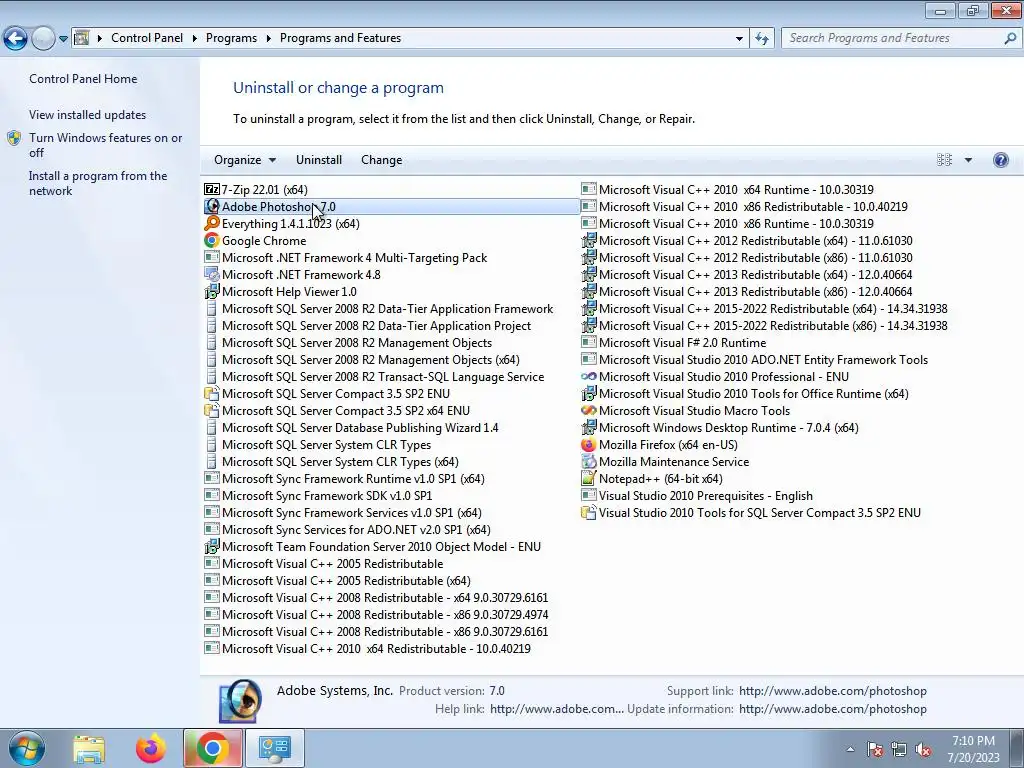
Task: Click the search magnifier icon
Action: pos(1010,39)
